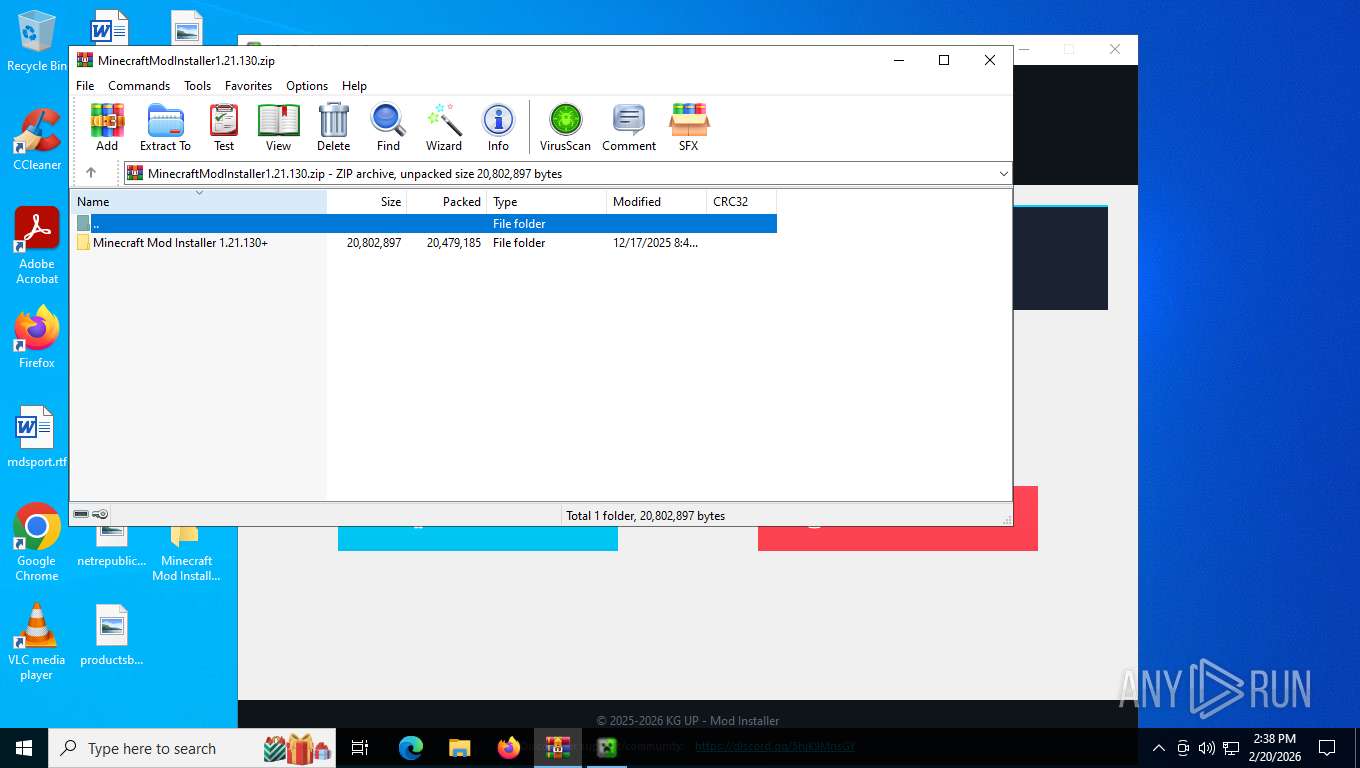Image resolution: width=1360 pixels, height=768 pixels.
Task: Open the notifications center icon
Action: [1327, 748]
